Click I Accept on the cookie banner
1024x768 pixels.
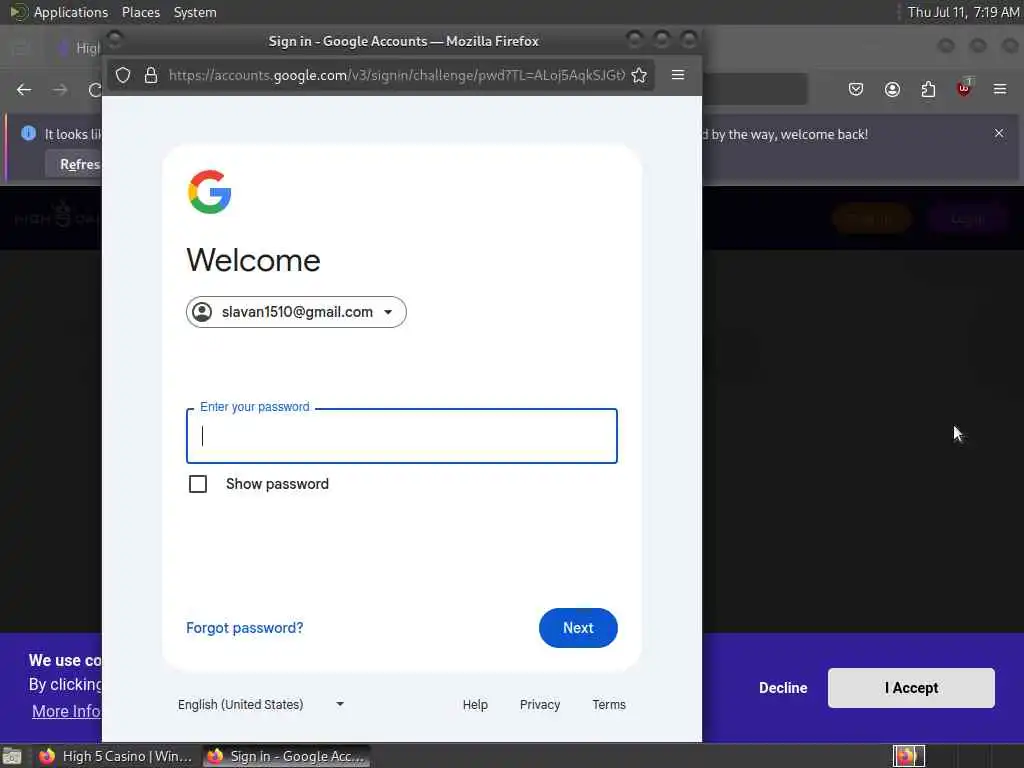click(911, 688)
